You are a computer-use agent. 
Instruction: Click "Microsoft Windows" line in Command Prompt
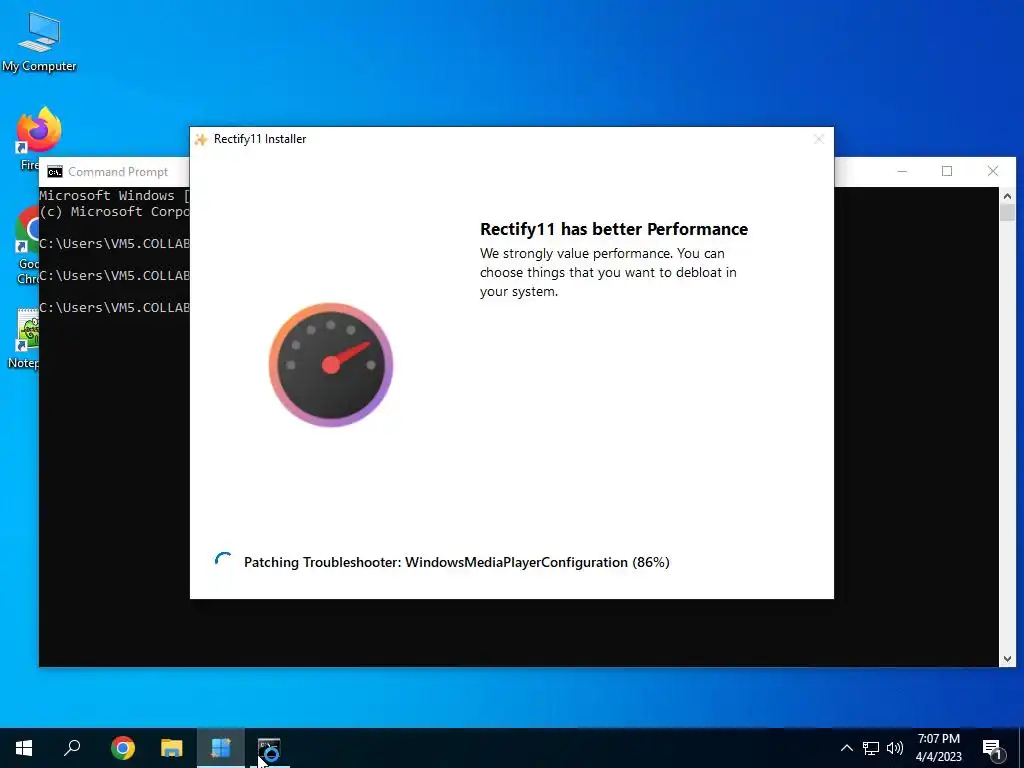[114, 195]
